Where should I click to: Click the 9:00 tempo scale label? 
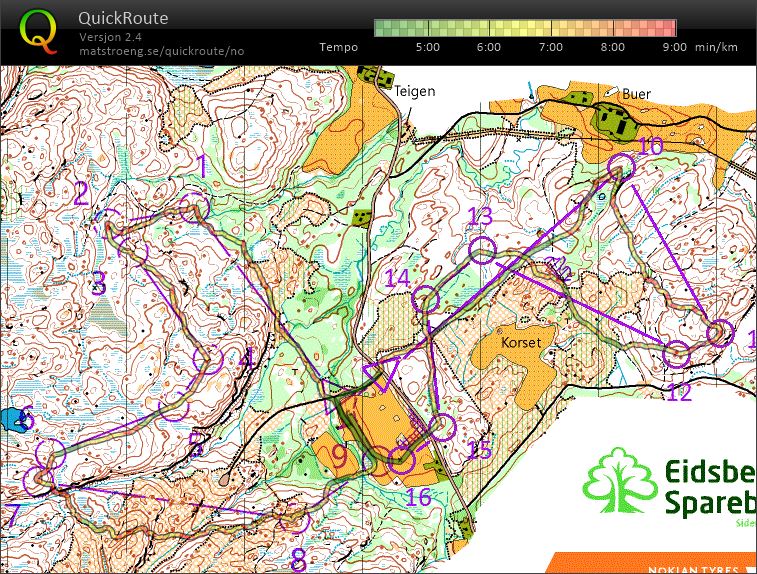pos(674,47)
